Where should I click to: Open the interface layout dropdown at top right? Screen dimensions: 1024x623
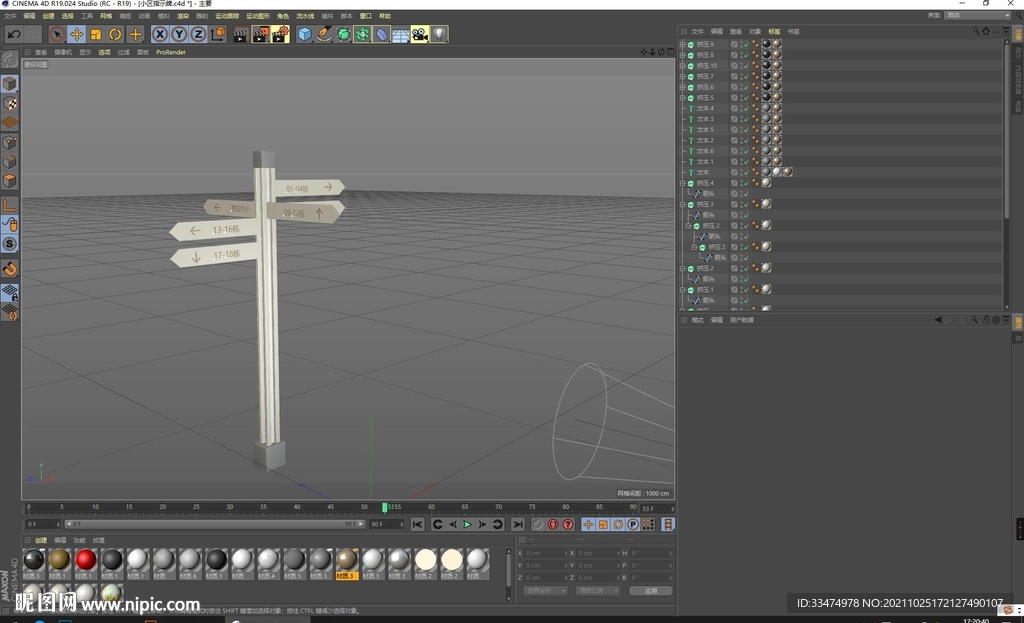(x=977, y=15)
